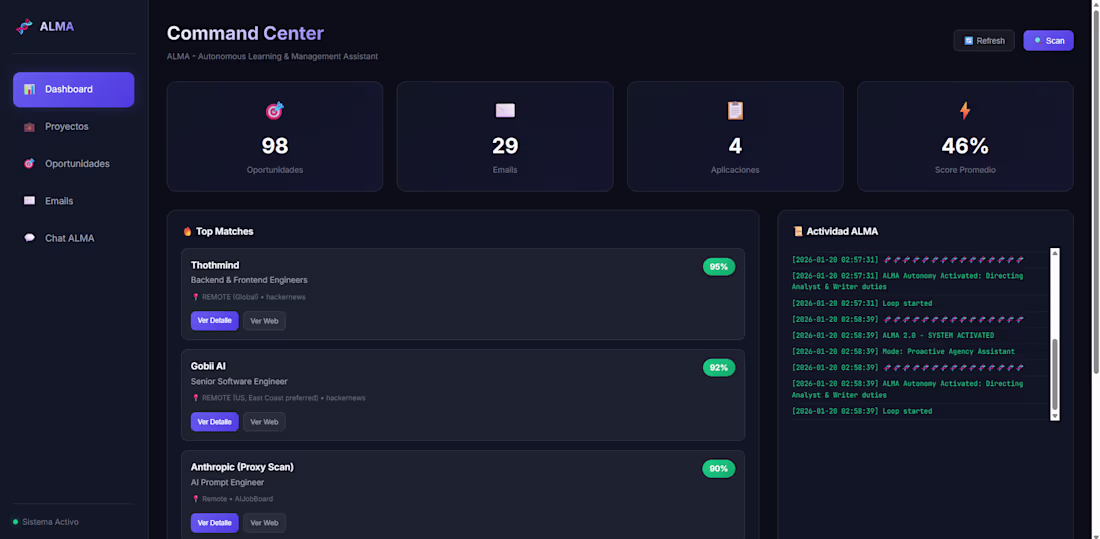Click the Command Center heading
Screen dimensions: 1100x539
[x=246, y=33]
